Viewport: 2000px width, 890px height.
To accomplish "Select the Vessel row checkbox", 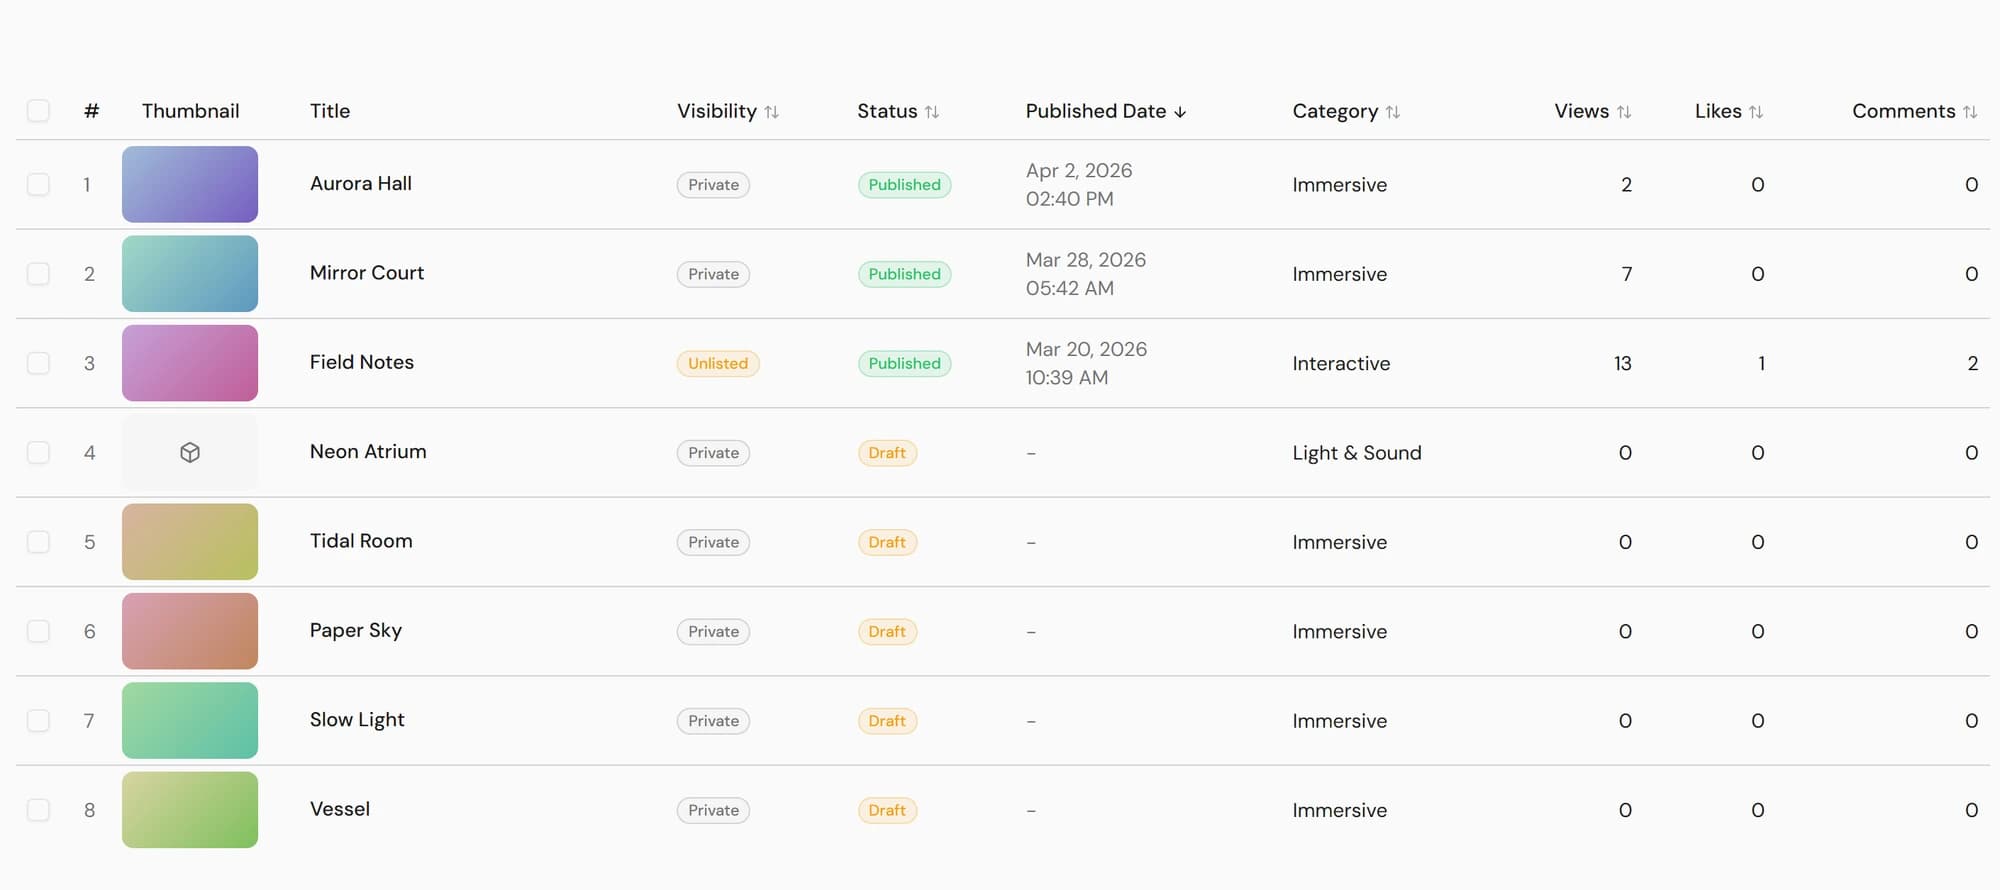I will click(x=38, y=810).
